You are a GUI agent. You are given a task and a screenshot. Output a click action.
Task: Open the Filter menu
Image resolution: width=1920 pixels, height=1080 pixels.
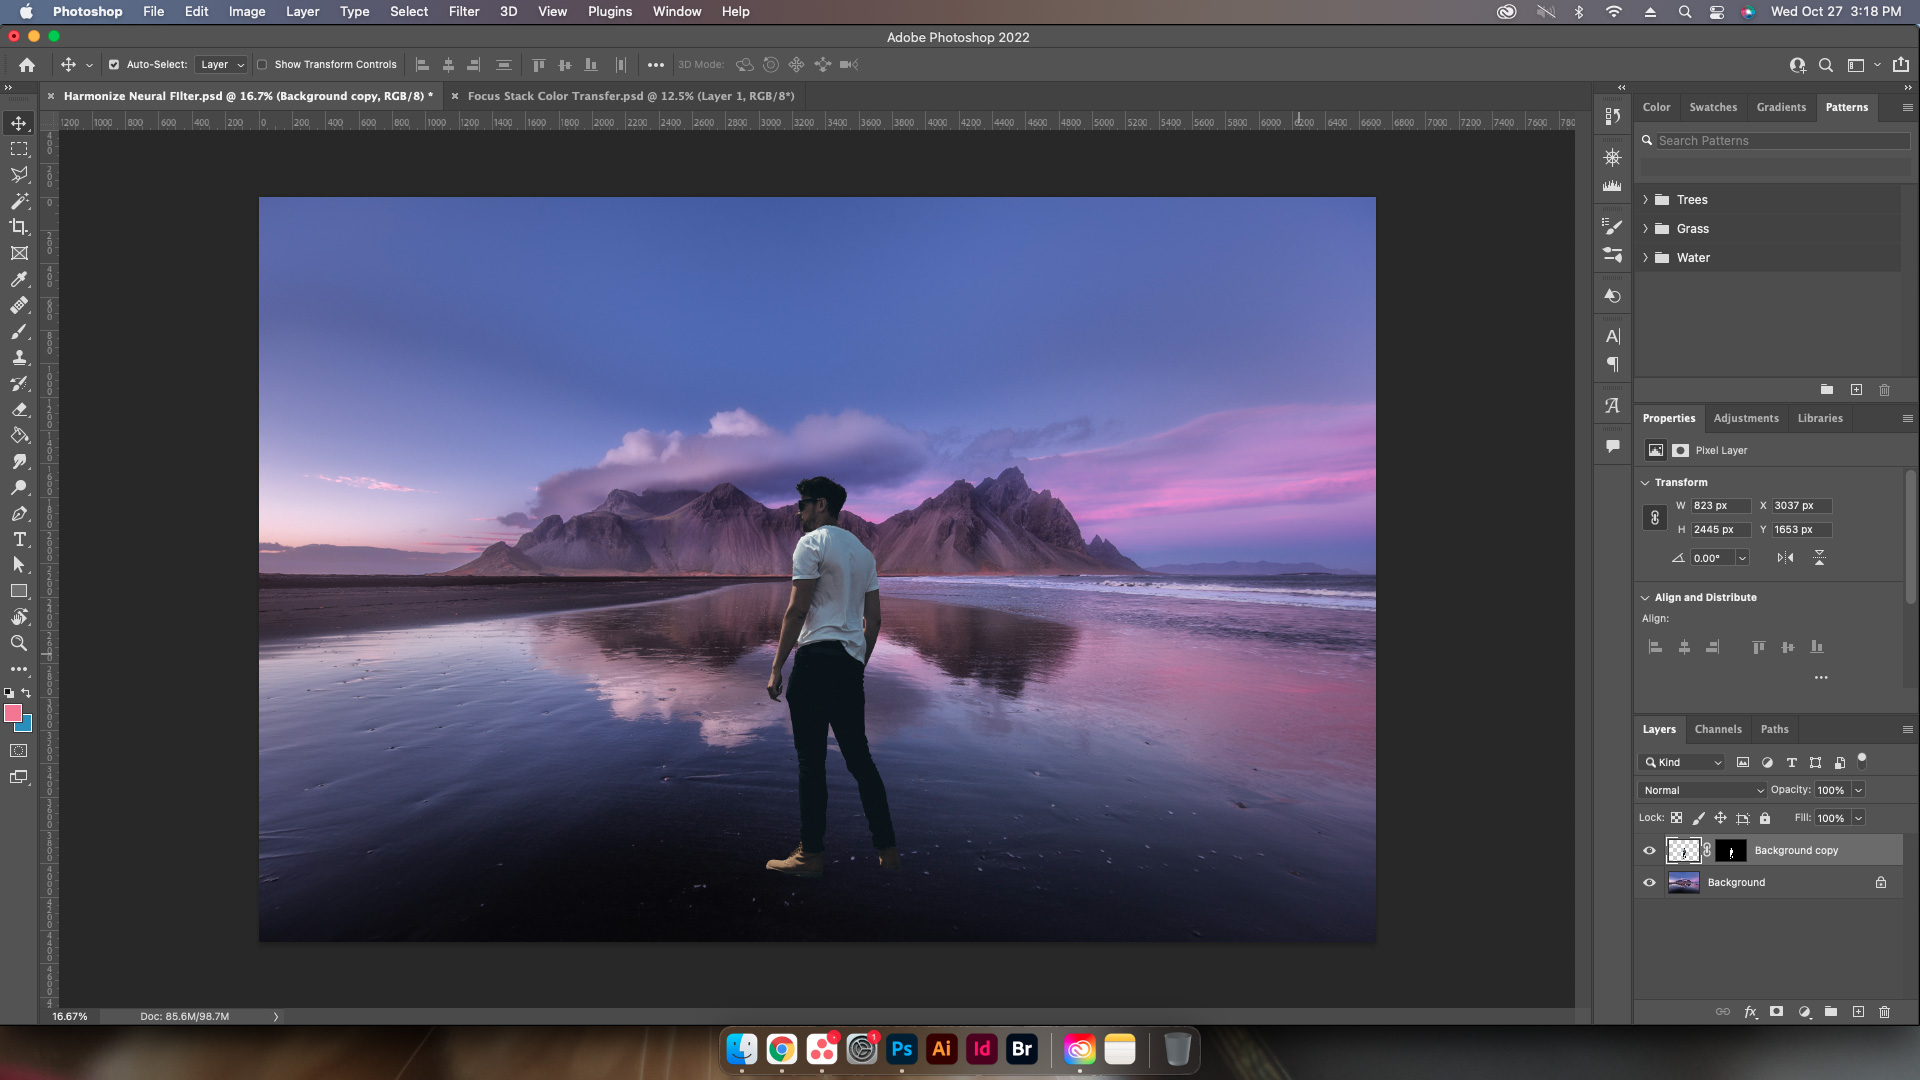(462, 12)
